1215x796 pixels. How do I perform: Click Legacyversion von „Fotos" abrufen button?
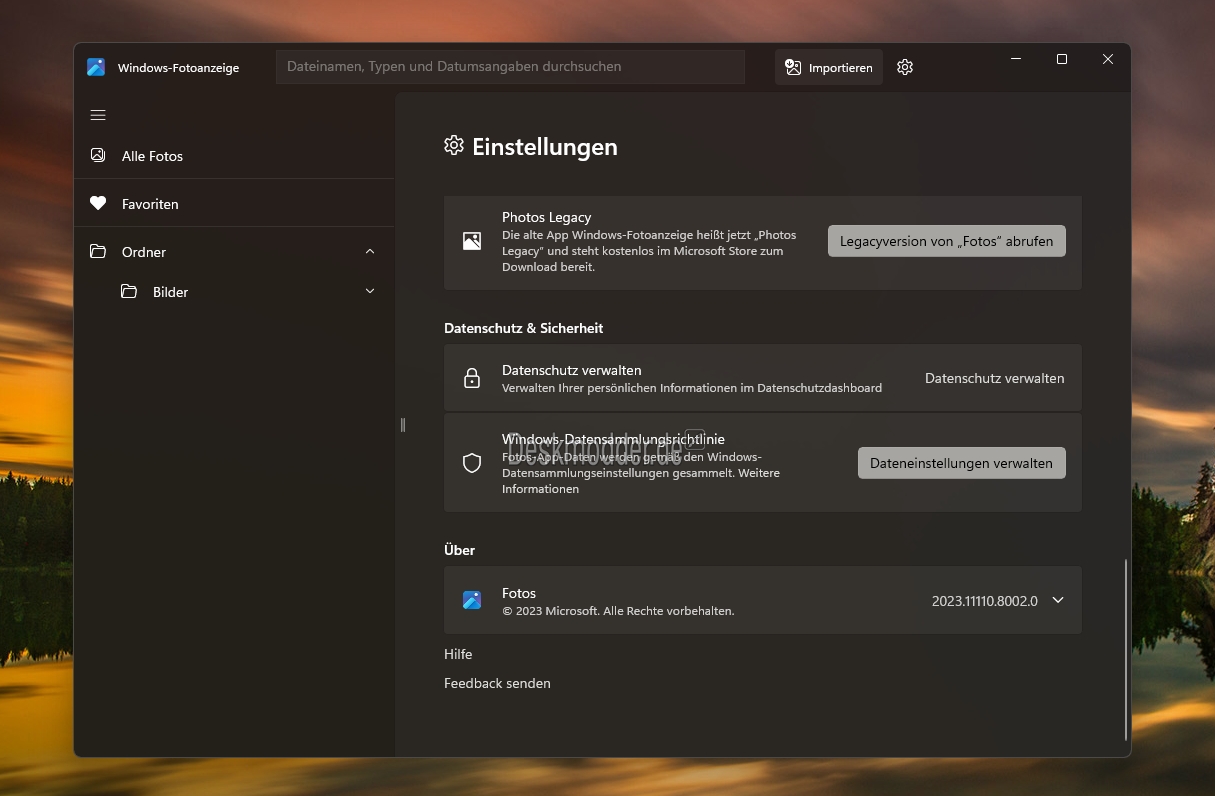(x=946, y=241)
